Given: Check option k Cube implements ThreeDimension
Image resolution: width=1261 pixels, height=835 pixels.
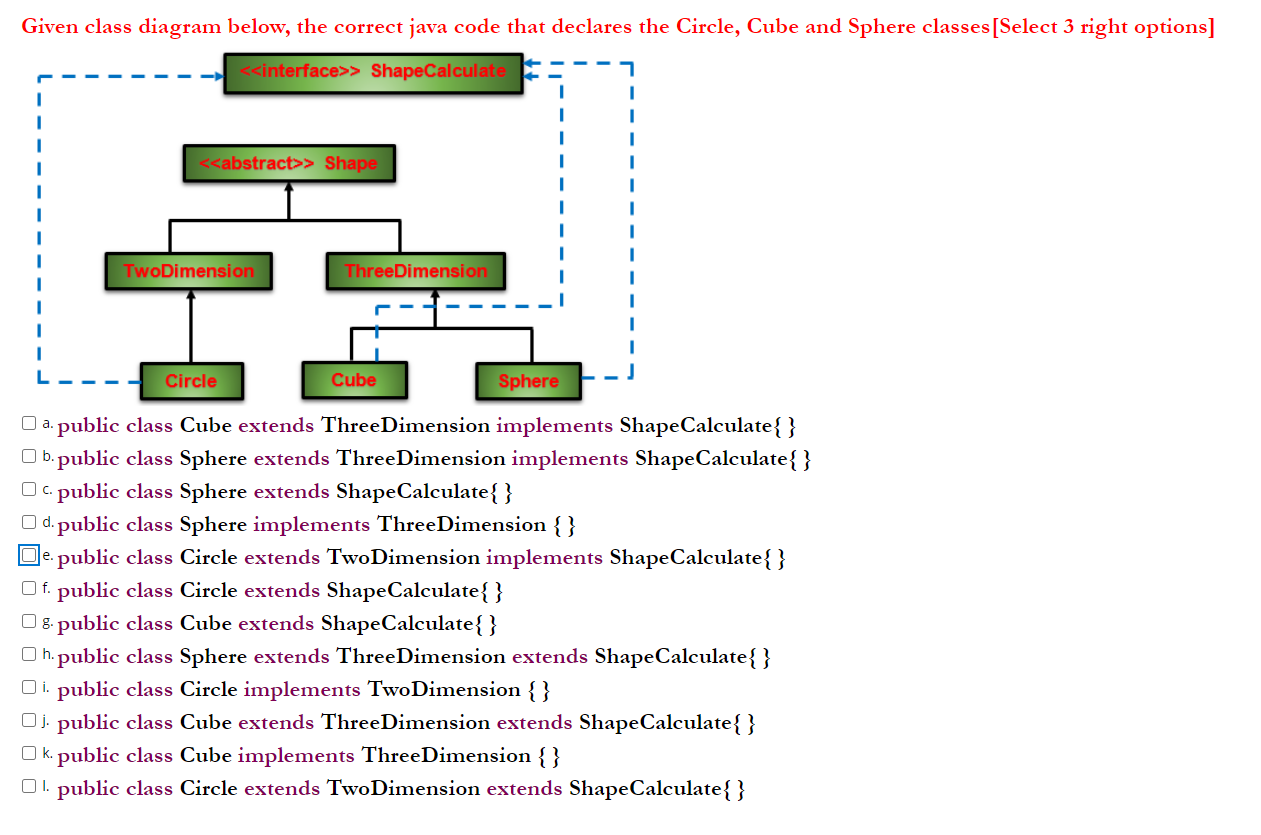Looking at the screenshot, I should point(29,753).
